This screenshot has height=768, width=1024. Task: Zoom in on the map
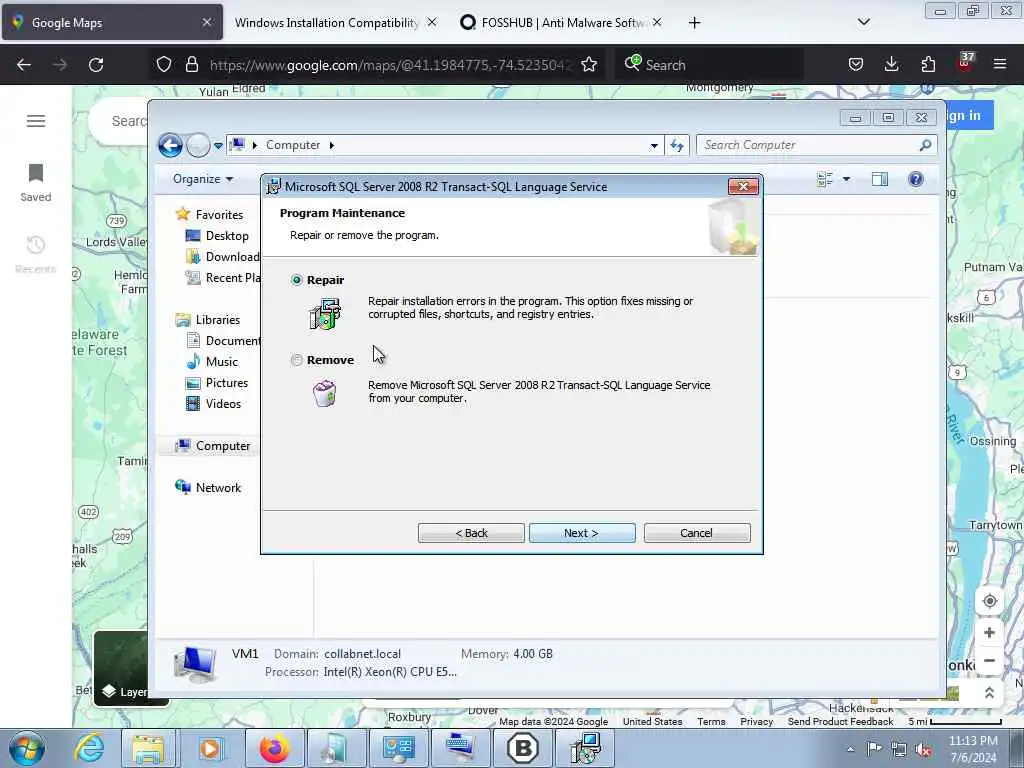click(x=989, y=633)
